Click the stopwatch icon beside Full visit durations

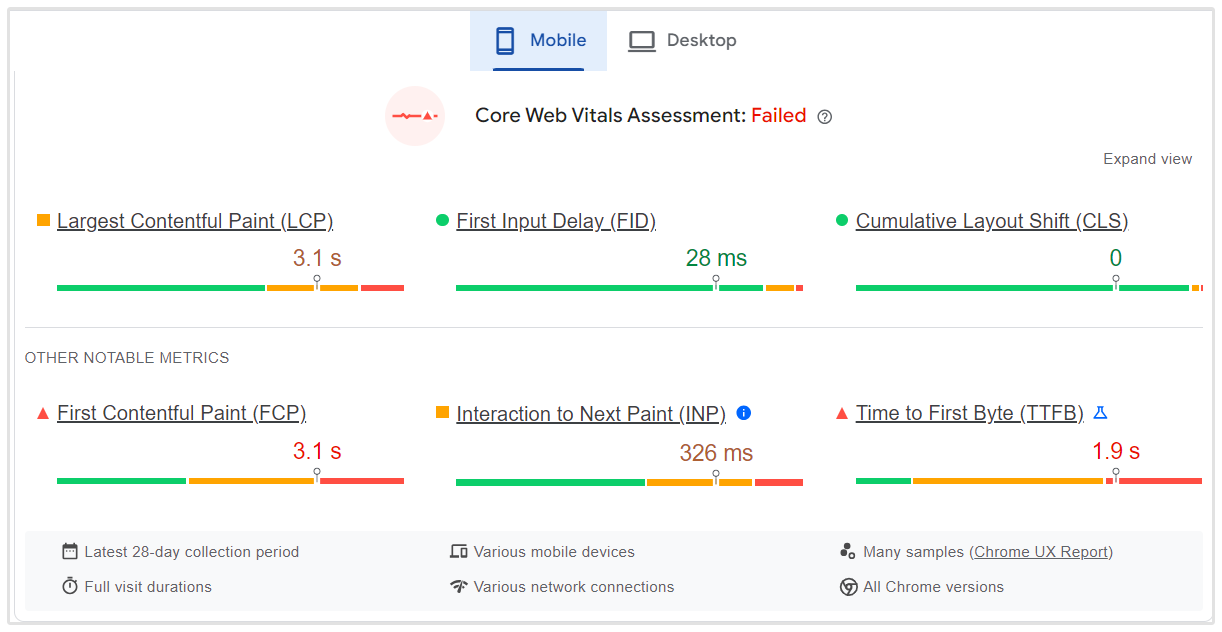70,587
